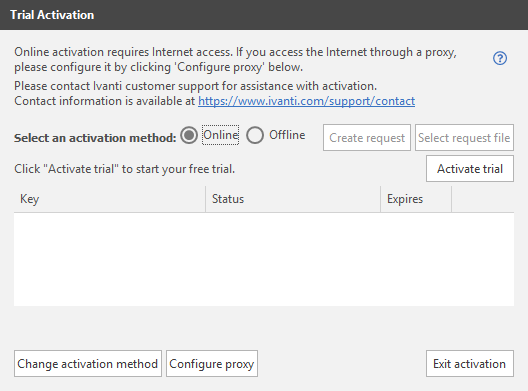Screen dimensions: 528x391
Task: Sort by the Expires column header
Action: click(x=416, y=199)
